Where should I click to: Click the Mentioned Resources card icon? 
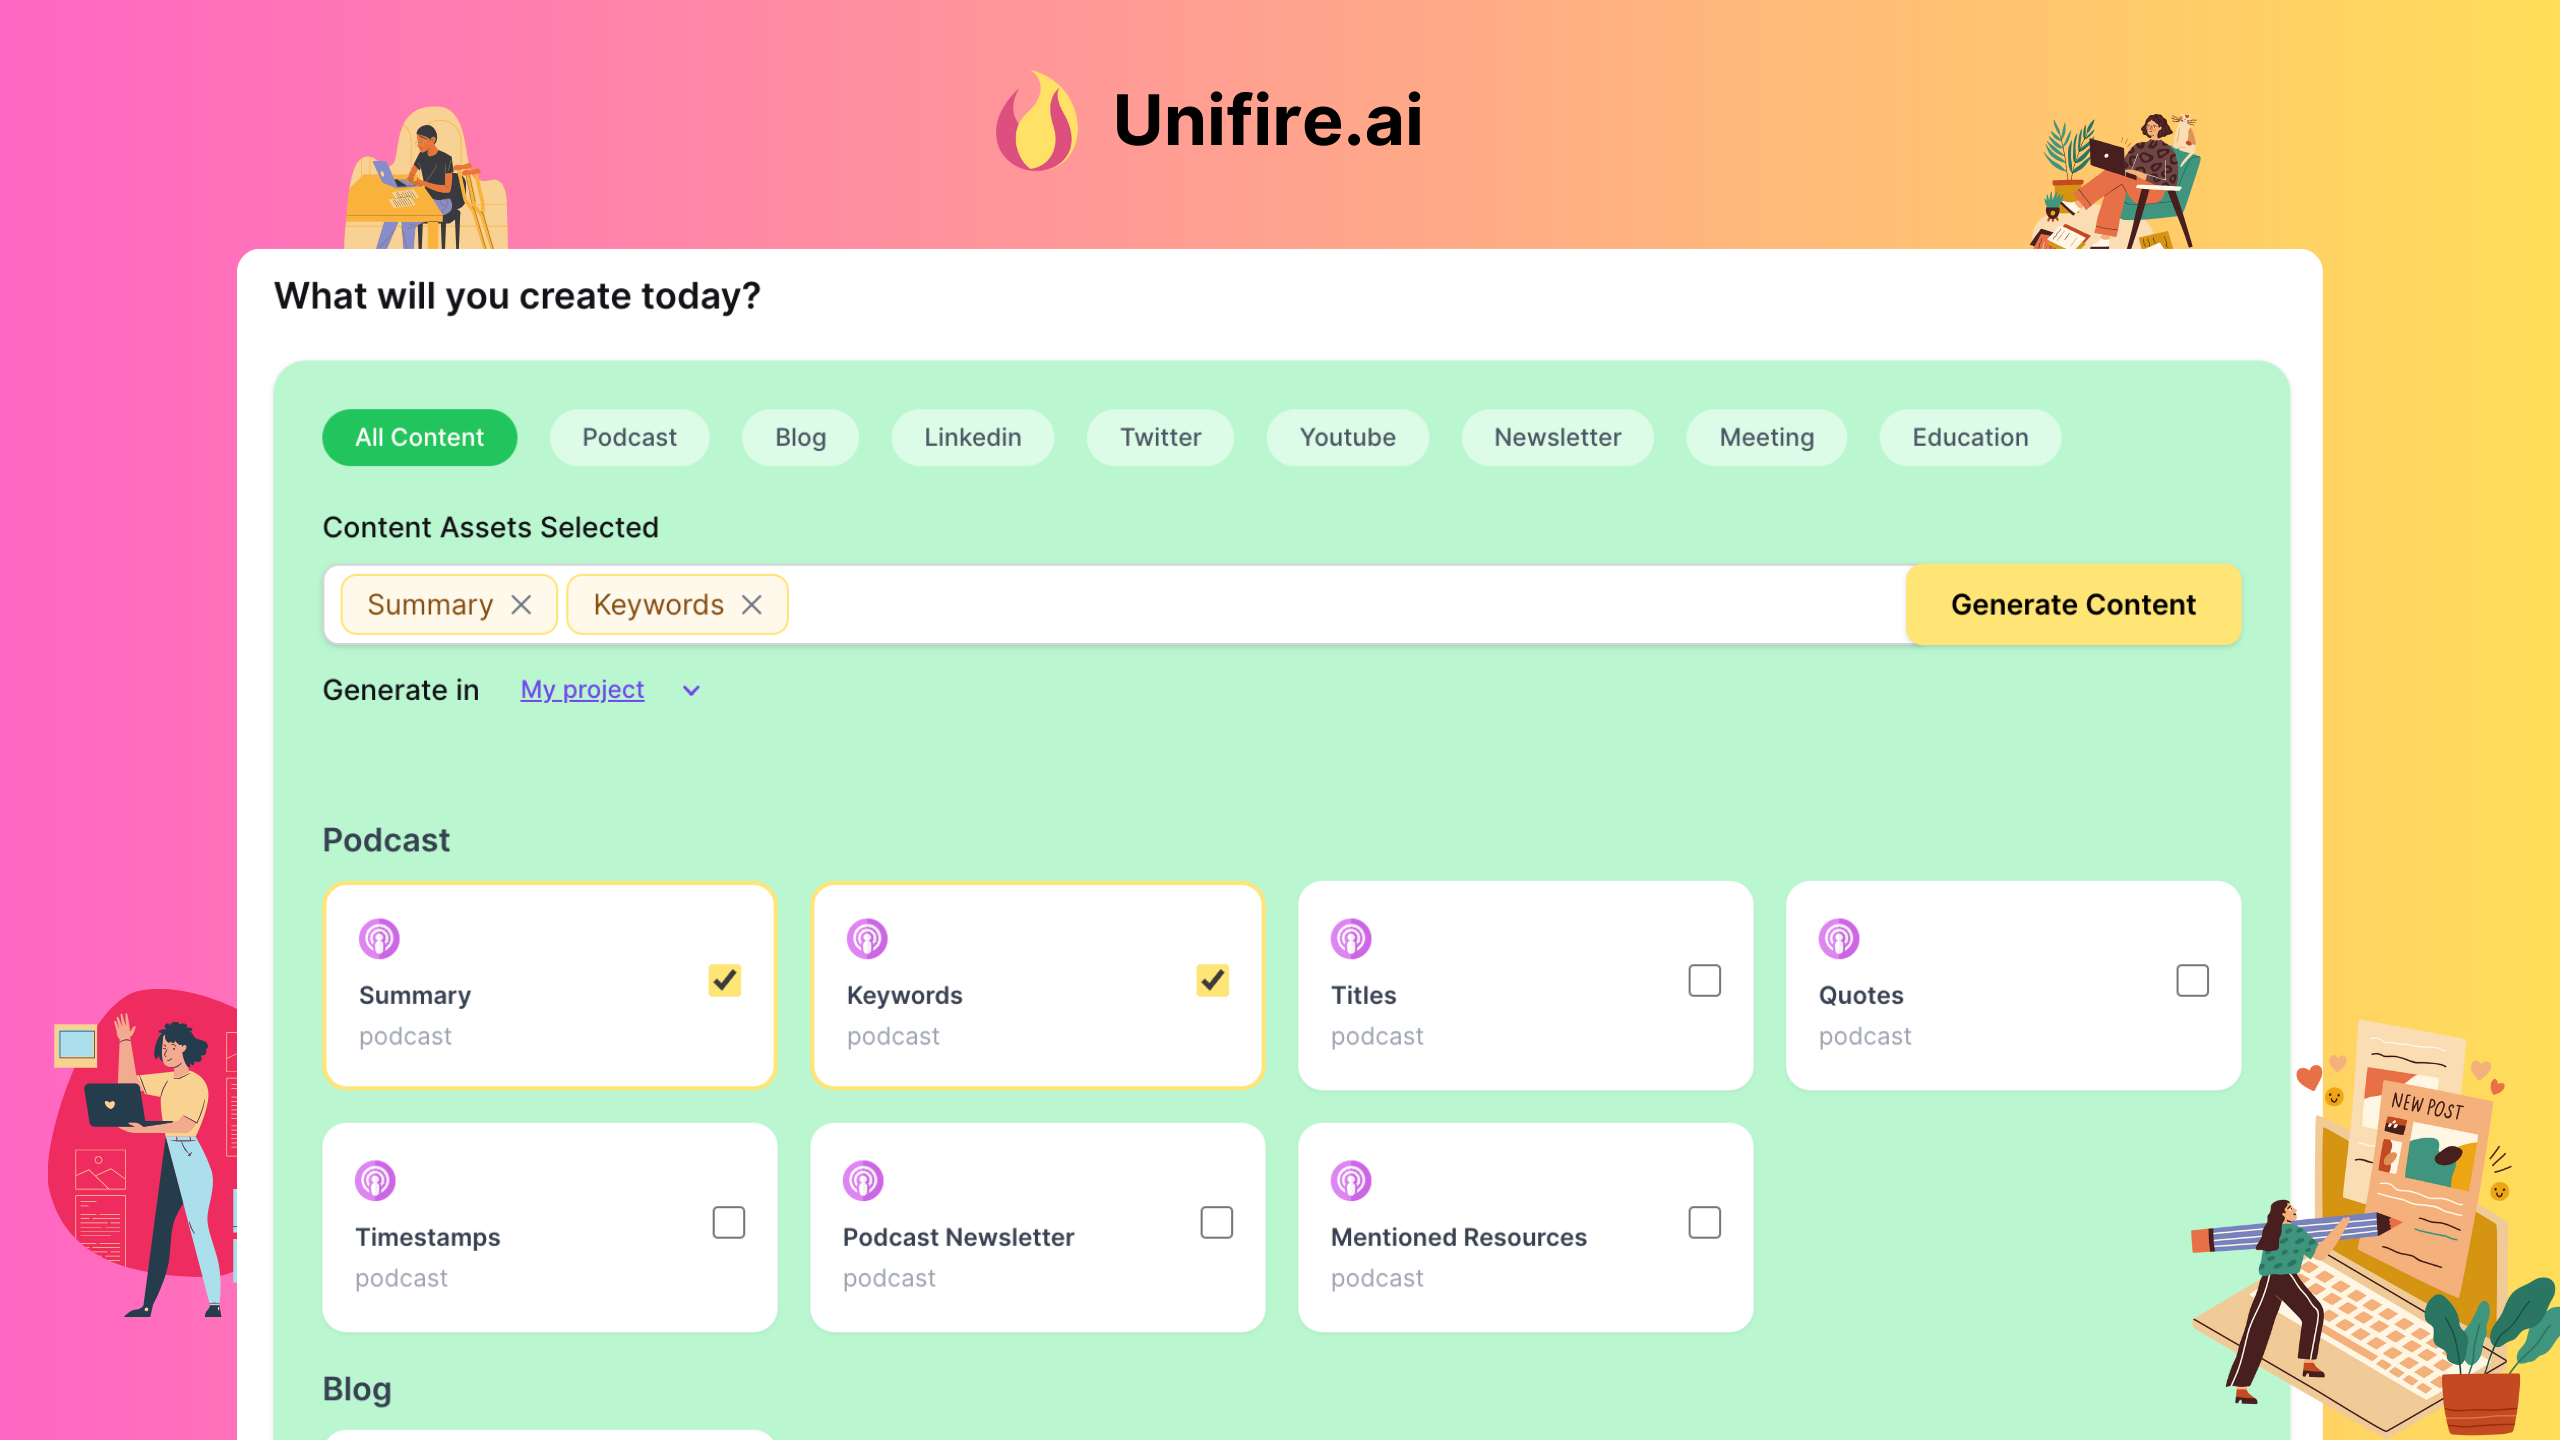tap(1353, 1180)
